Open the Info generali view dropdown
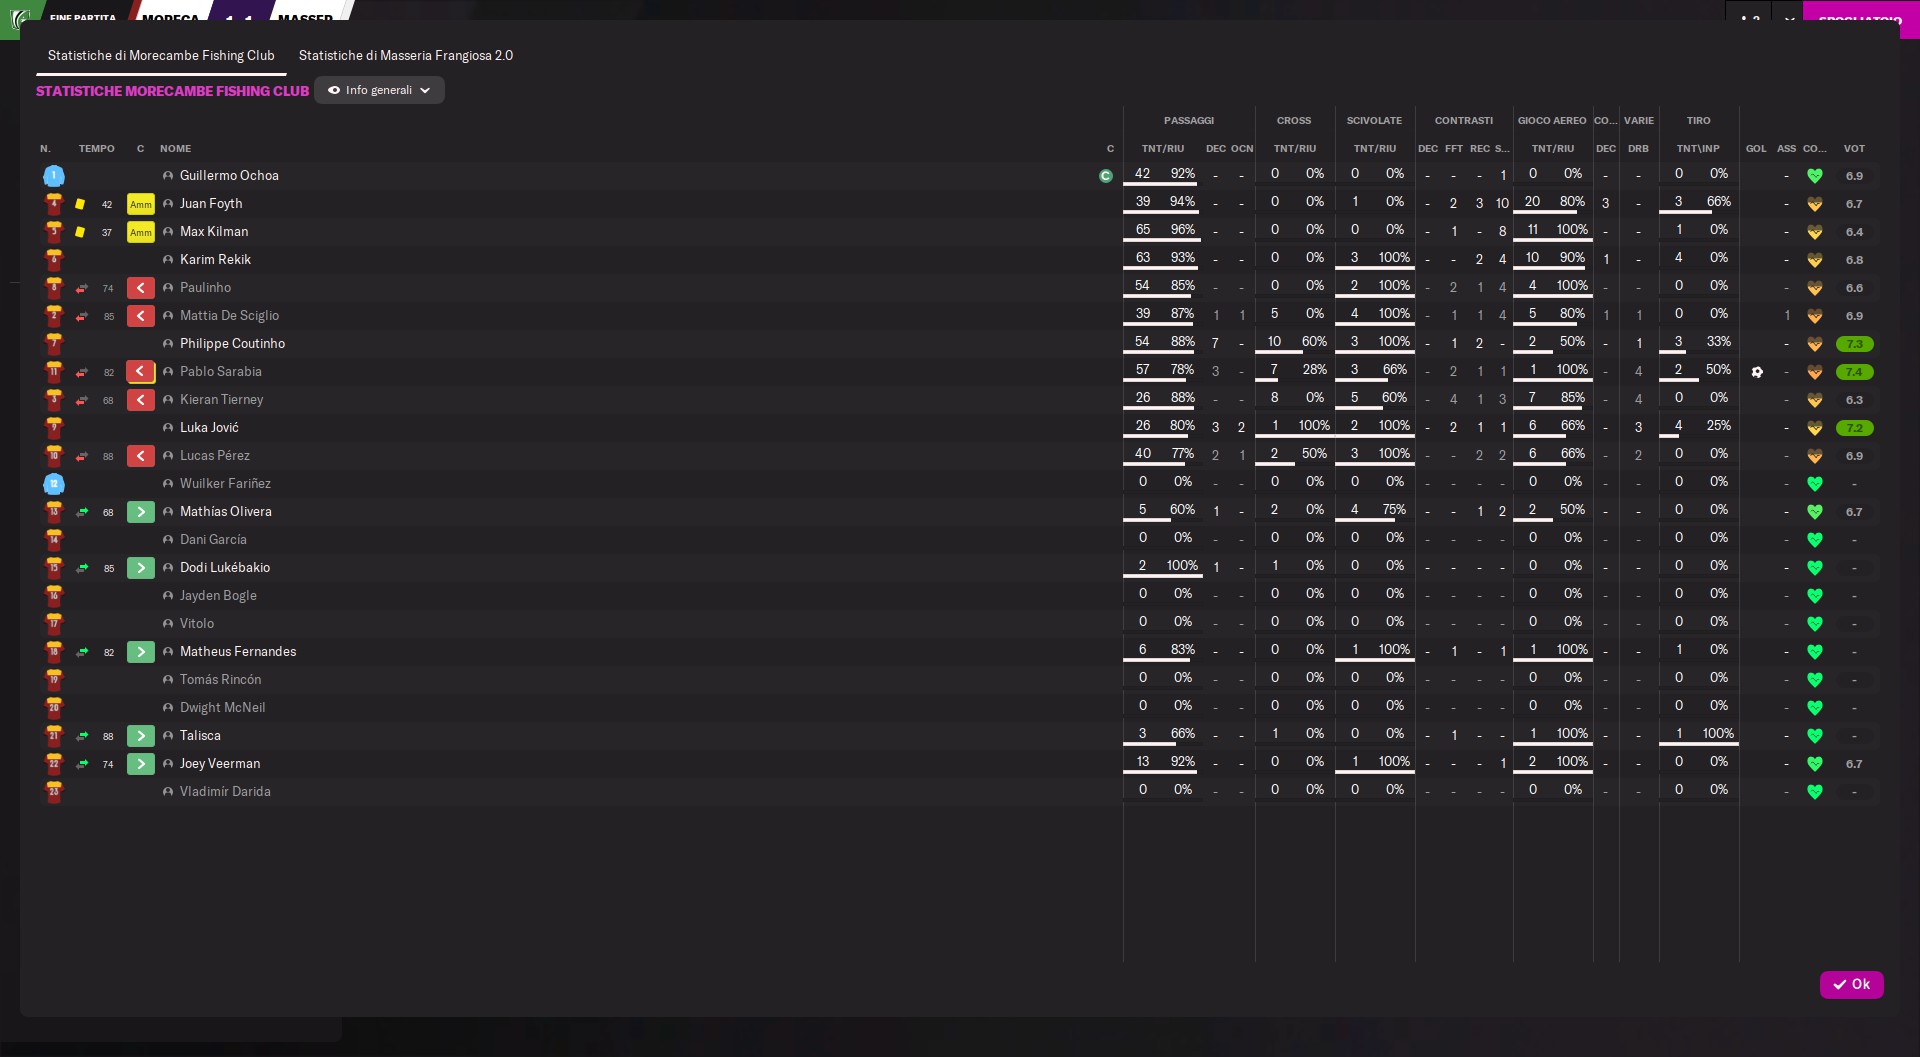This screenshot has width=1920, height=1057. [x=379, y=90]
